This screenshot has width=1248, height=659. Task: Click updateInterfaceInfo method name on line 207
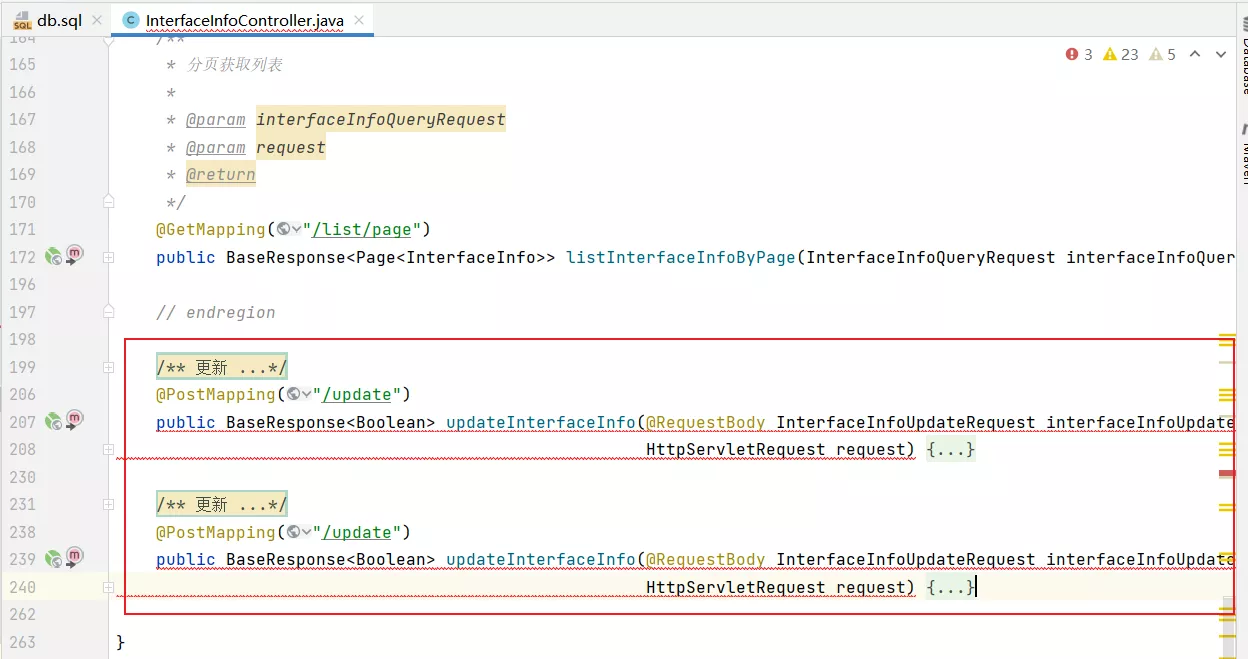click(x=541, y=422)
